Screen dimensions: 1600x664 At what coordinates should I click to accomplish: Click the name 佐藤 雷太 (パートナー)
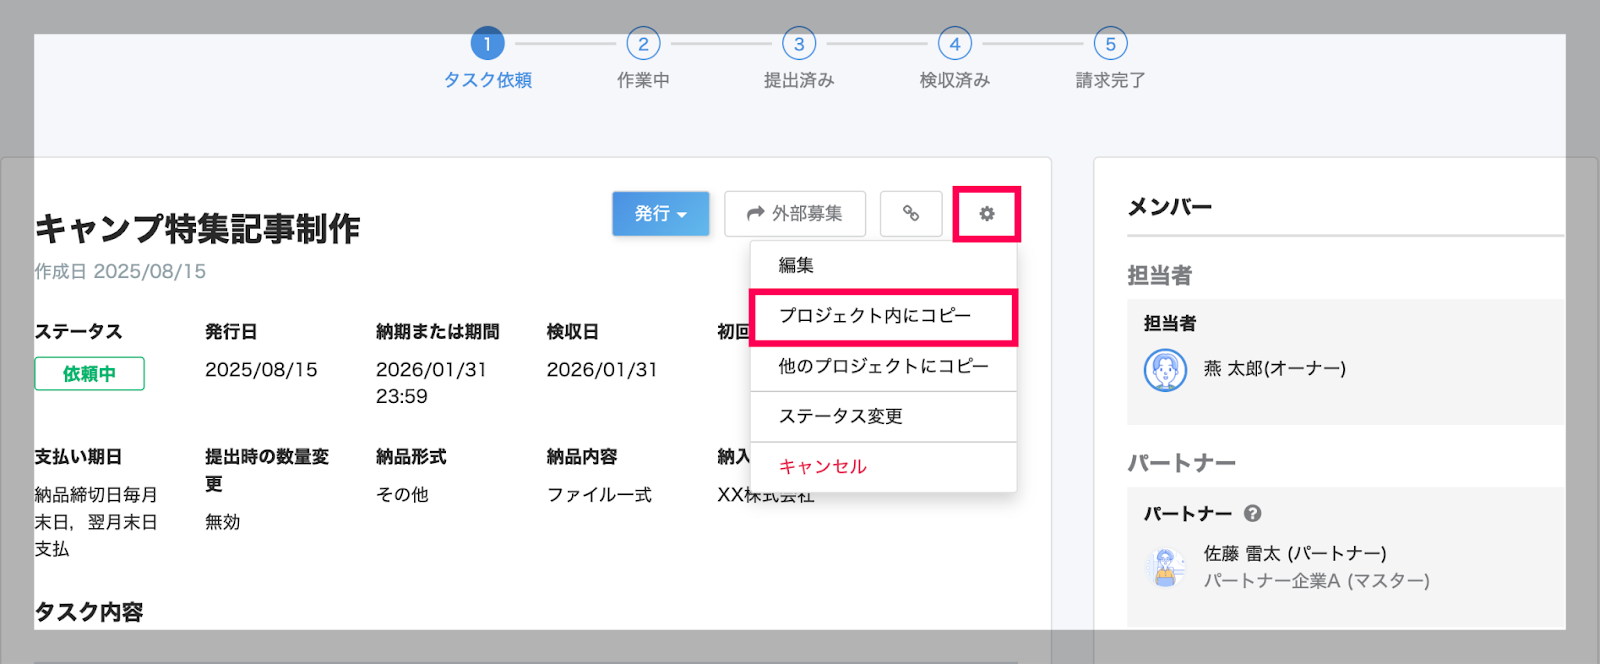(1295, 554)
